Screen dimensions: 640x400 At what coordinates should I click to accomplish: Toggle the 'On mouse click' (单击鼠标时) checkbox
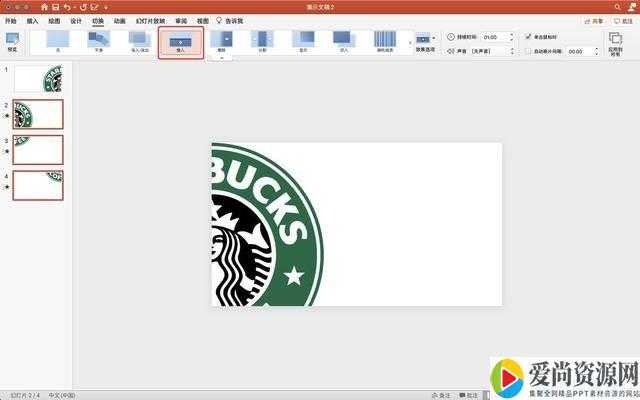coord(529,36)
